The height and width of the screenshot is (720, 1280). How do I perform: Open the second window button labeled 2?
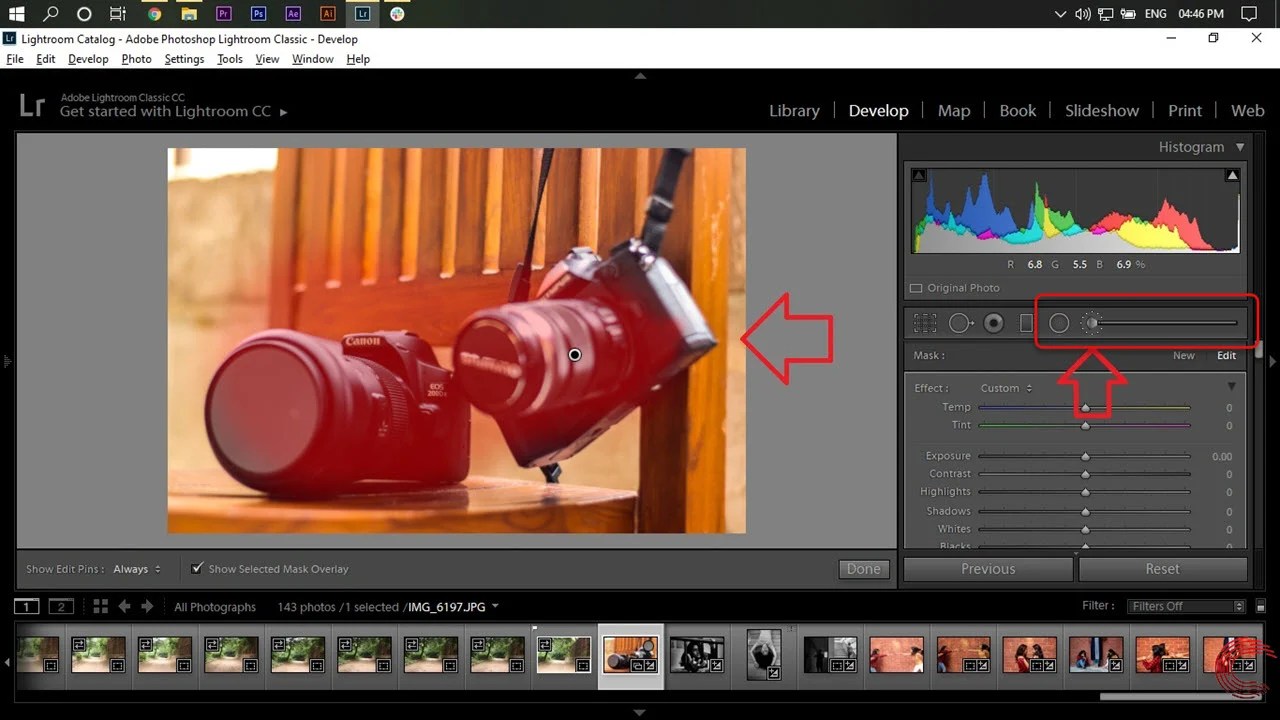pos(61,606)
